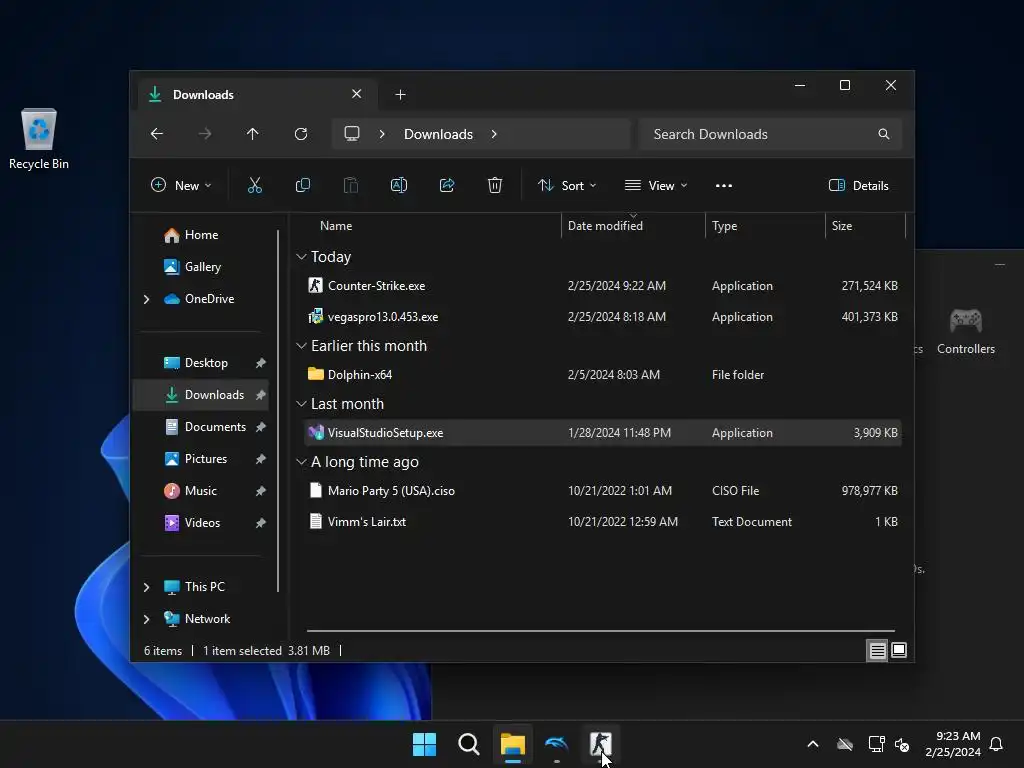
Task: Unpin Documents from quick access
Action: tap(261, 427)
